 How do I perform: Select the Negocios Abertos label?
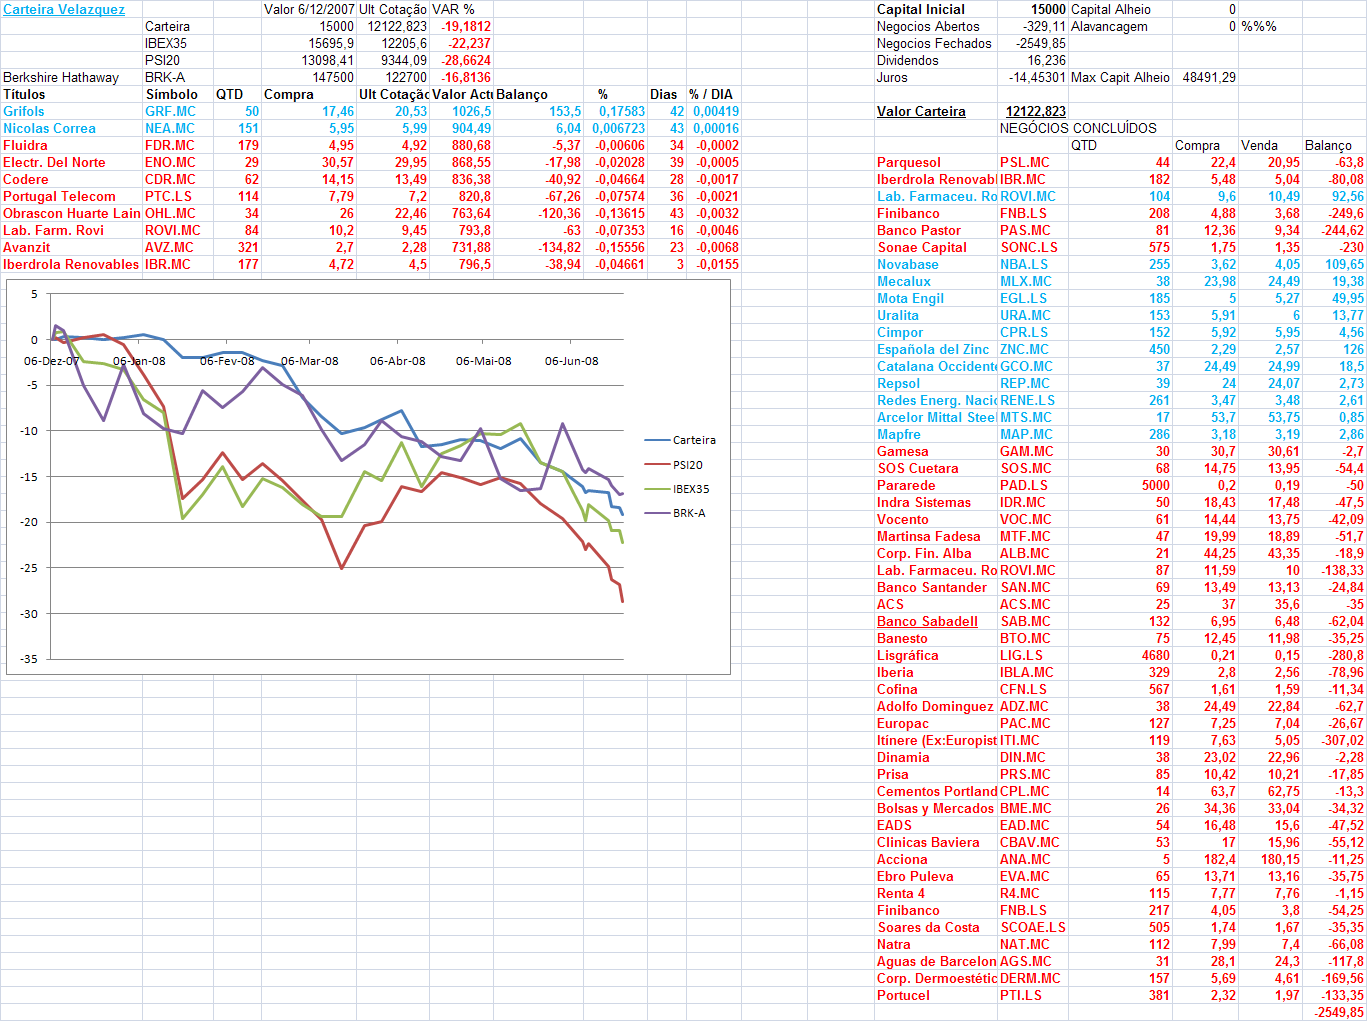[x=928, y=27]
